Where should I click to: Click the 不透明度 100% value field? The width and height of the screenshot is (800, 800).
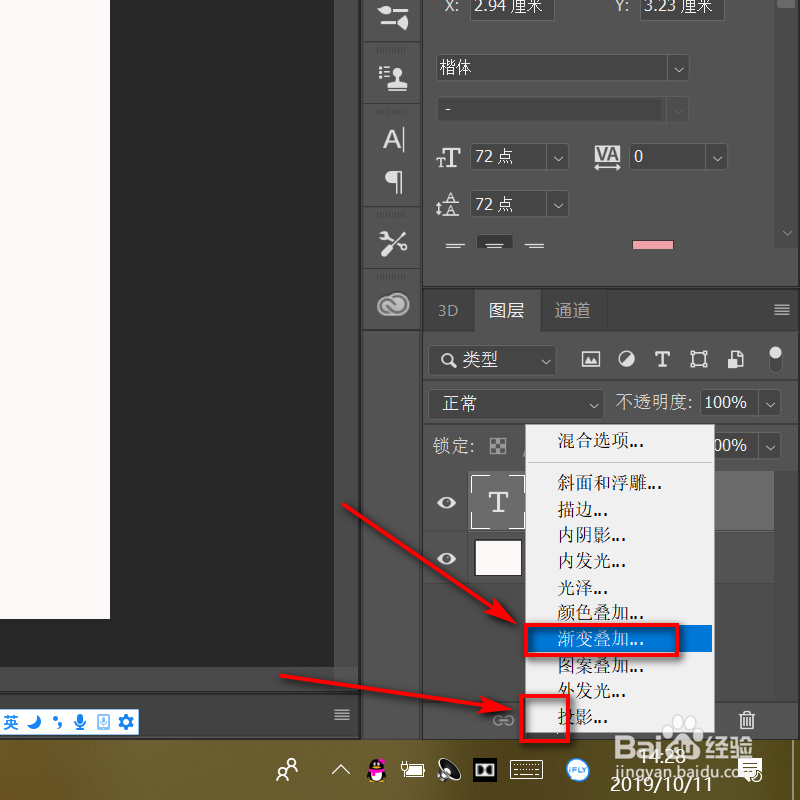(729, 403)
